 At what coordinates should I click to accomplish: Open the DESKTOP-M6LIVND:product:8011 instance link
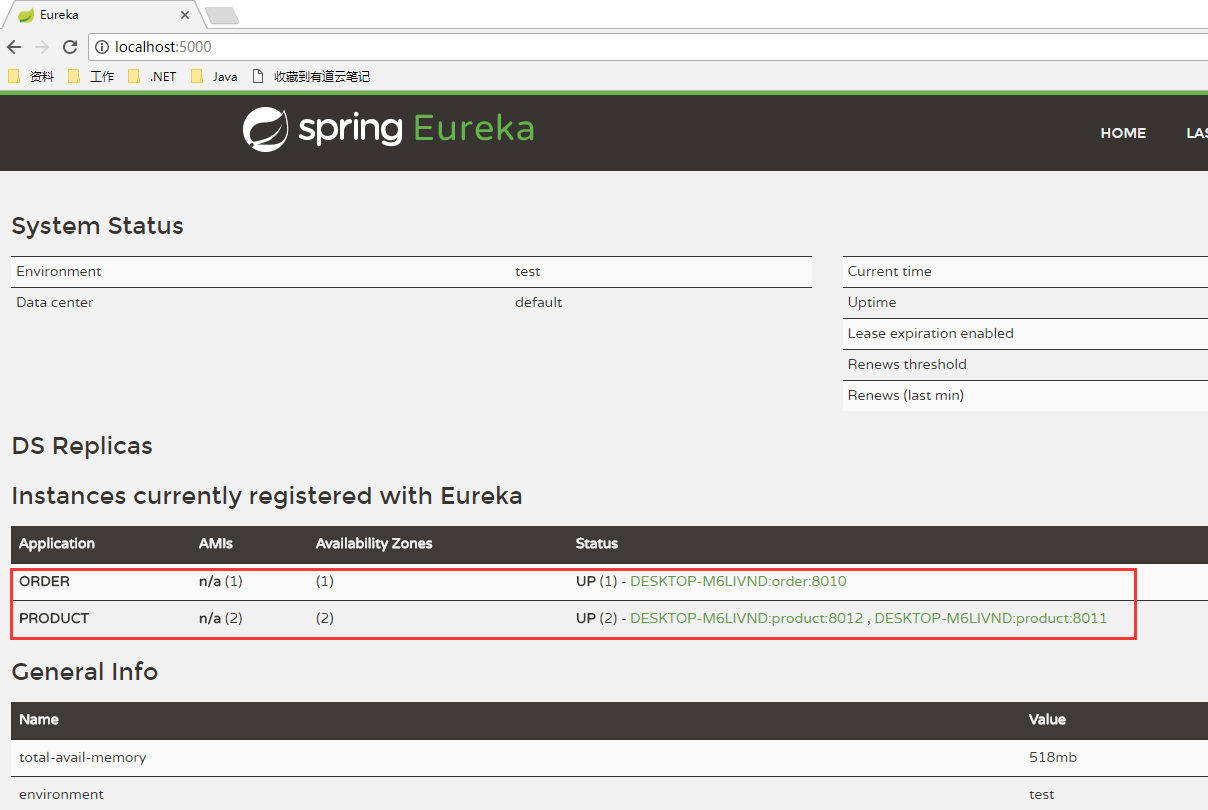(x=991, y=618)
